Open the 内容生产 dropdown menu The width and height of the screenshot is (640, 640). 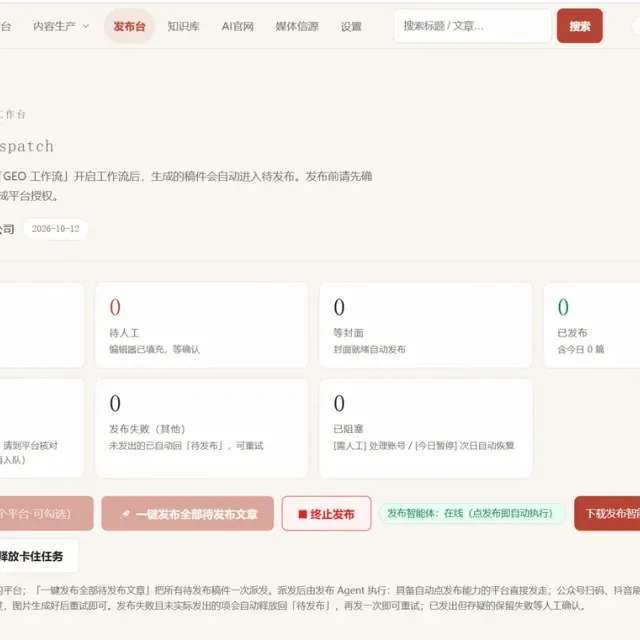[61, 27]
